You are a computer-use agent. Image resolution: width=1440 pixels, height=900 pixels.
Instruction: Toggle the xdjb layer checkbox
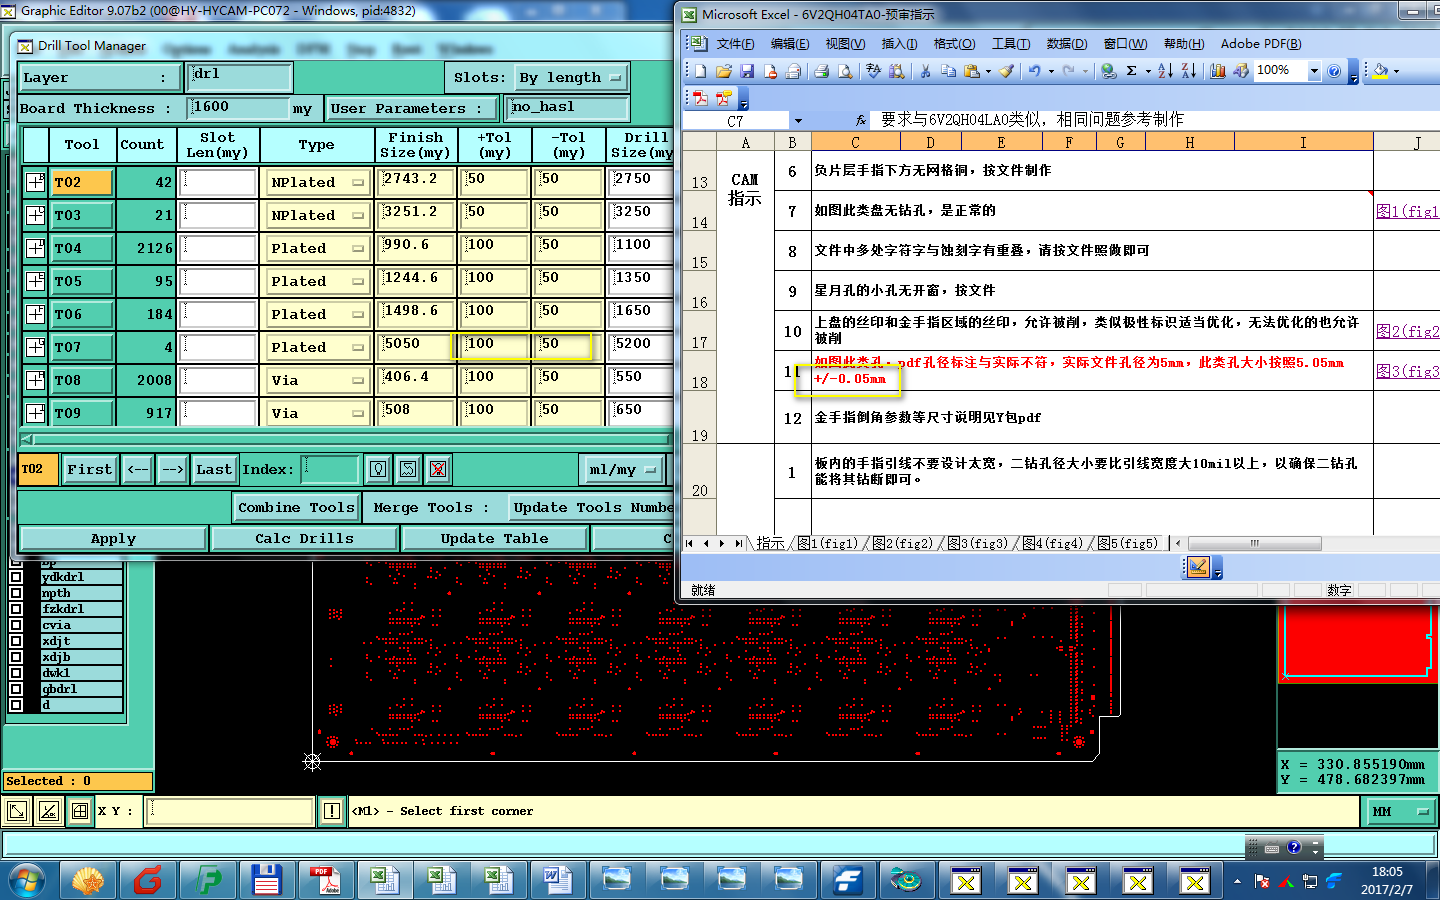[x=15, y=657]
